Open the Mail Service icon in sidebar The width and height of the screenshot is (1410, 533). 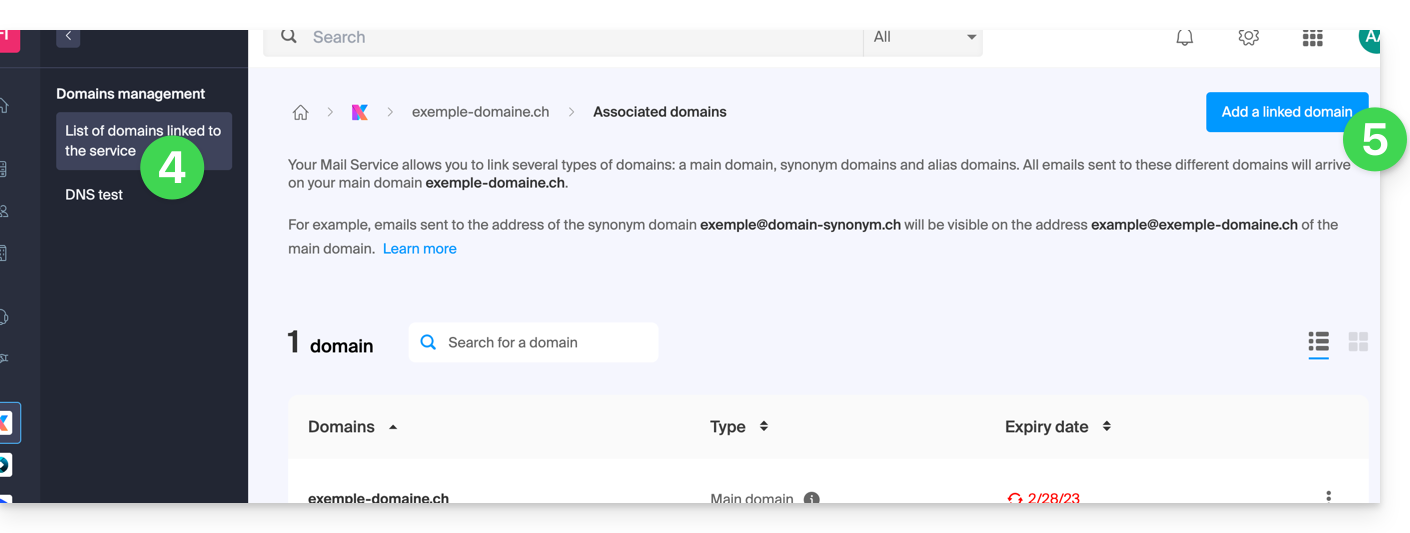[x=6, y=423]
